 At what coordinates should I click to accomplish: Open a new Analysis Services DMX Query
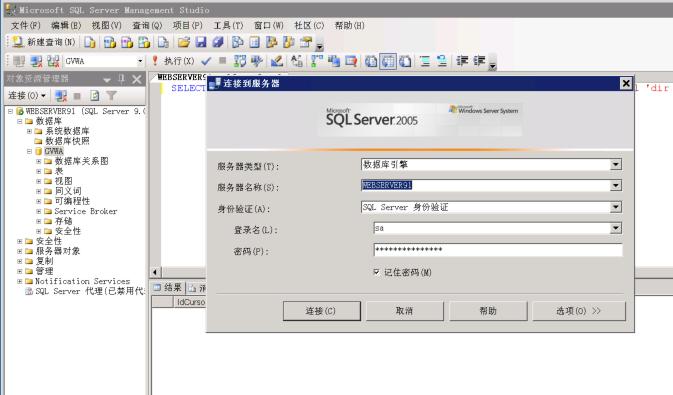pos(127,42)
